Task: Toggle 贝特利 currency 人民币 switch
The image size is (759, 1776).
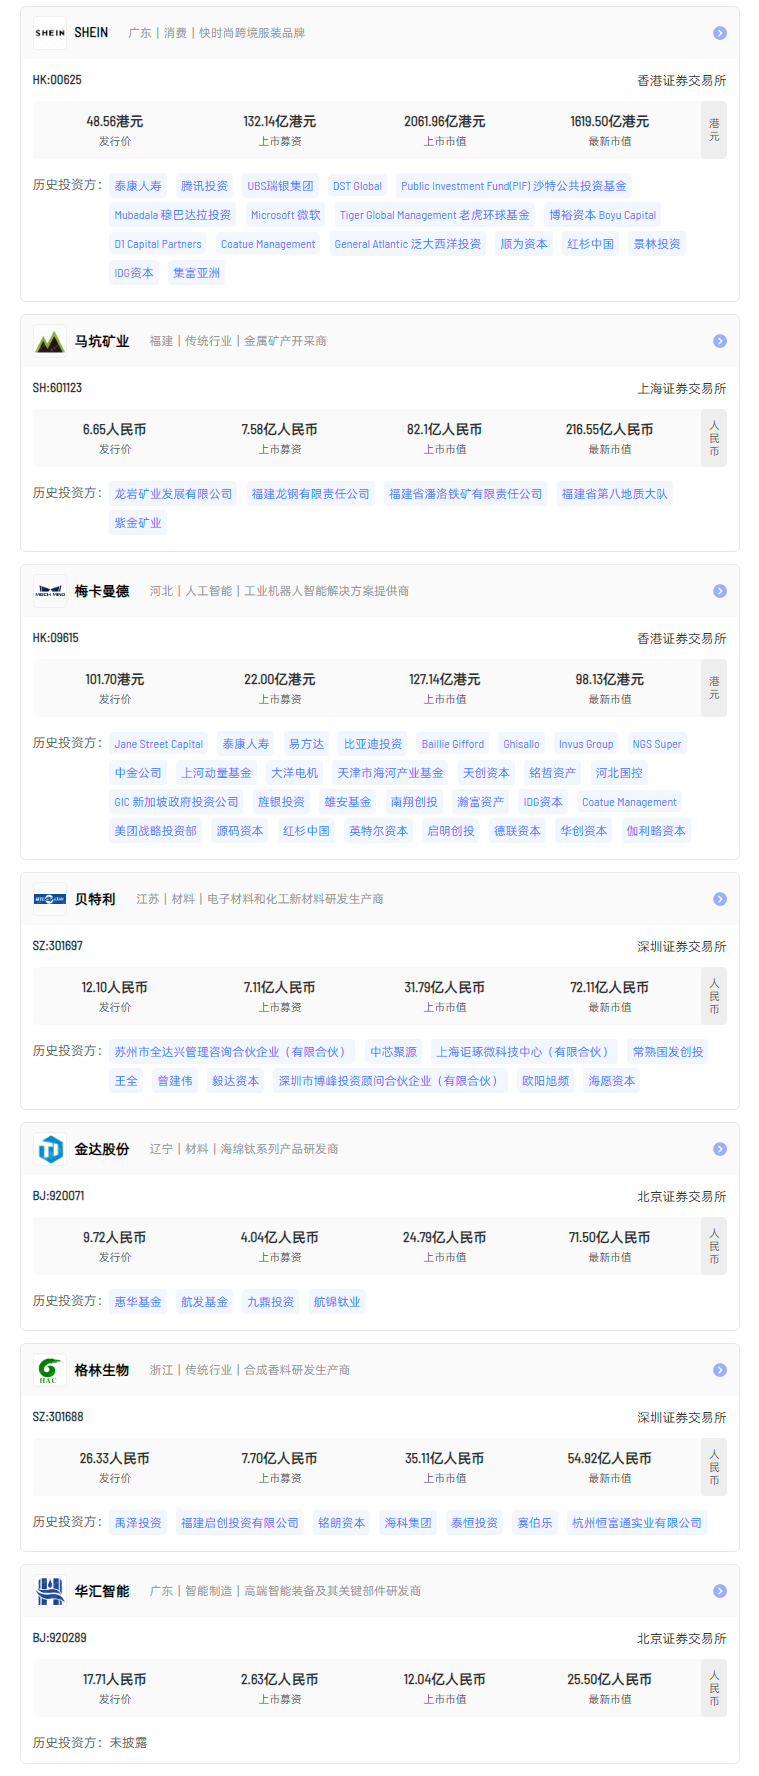Action: pos(714,996)
